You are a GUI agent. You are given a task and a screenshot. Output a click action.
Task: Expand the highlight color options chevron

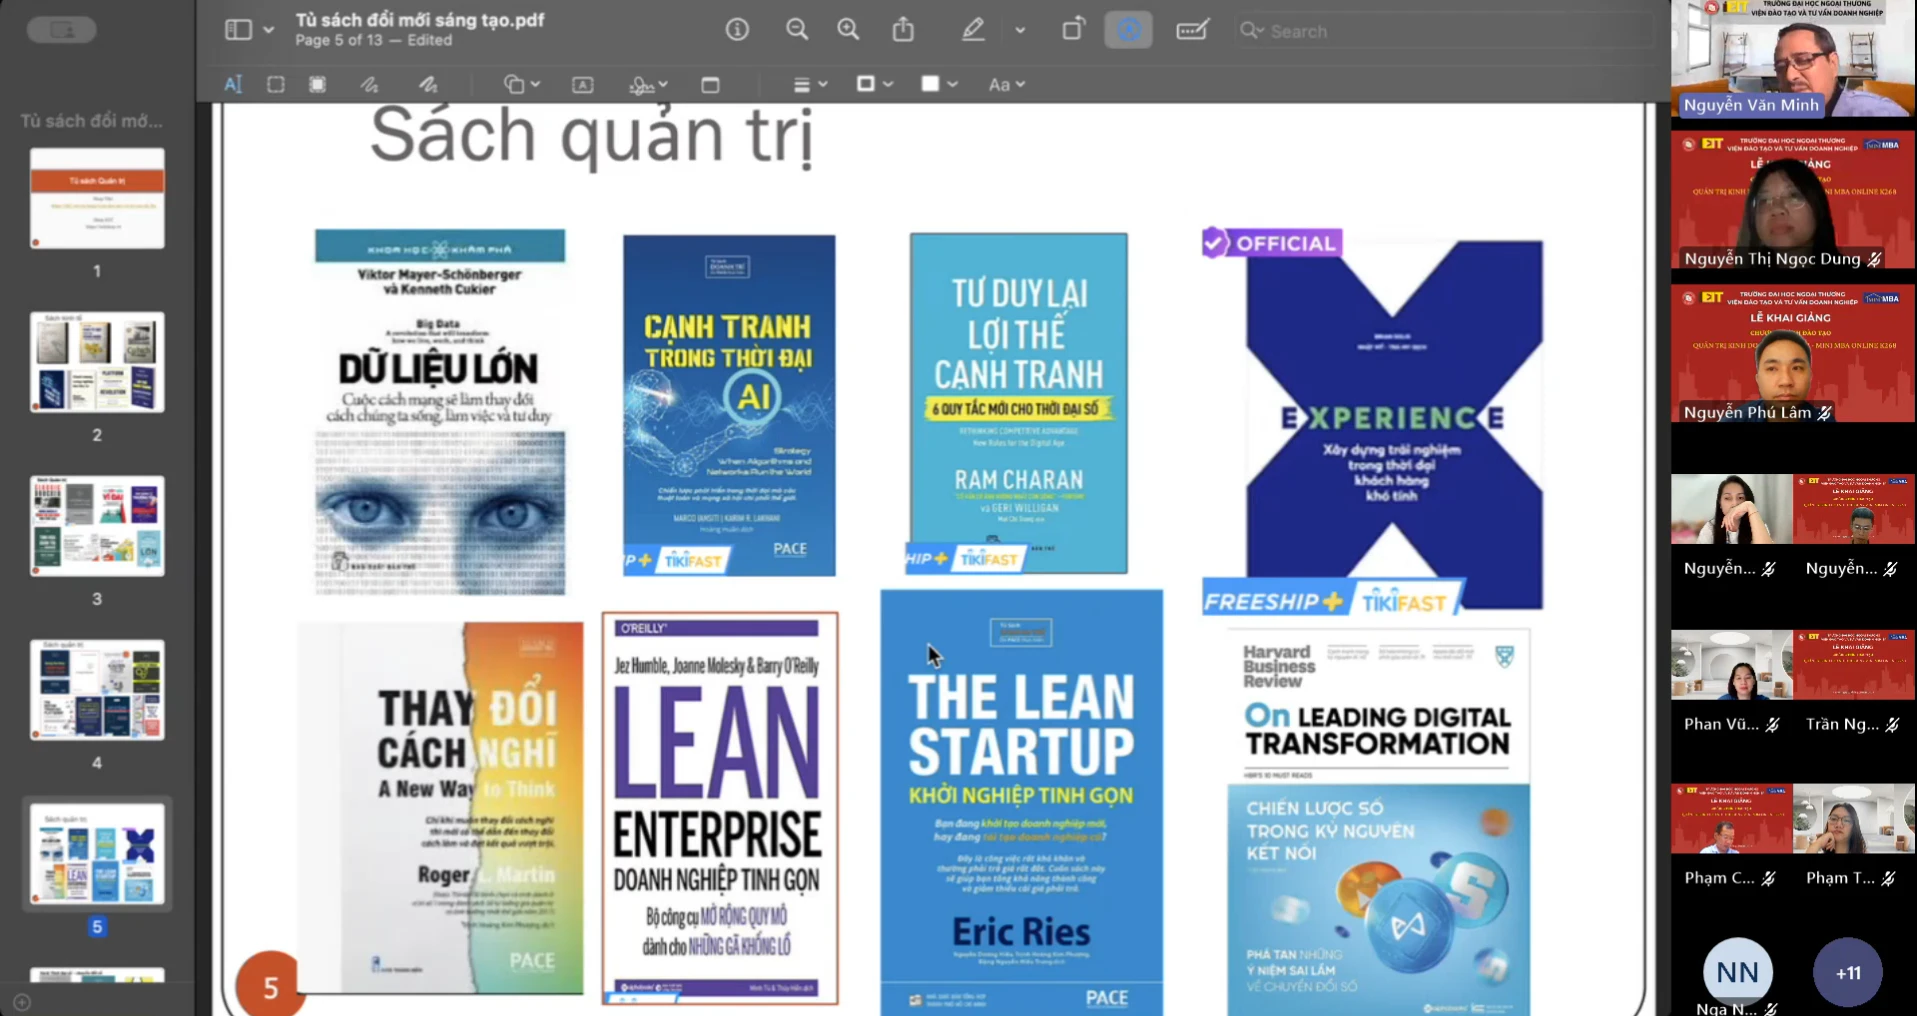1020,30
